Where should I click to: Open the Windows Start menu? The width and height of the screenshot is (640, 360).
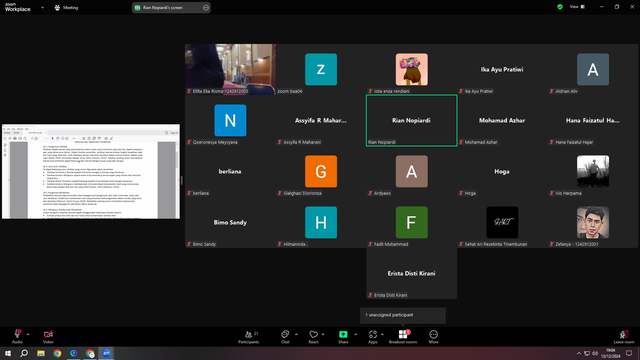[8, 353]
